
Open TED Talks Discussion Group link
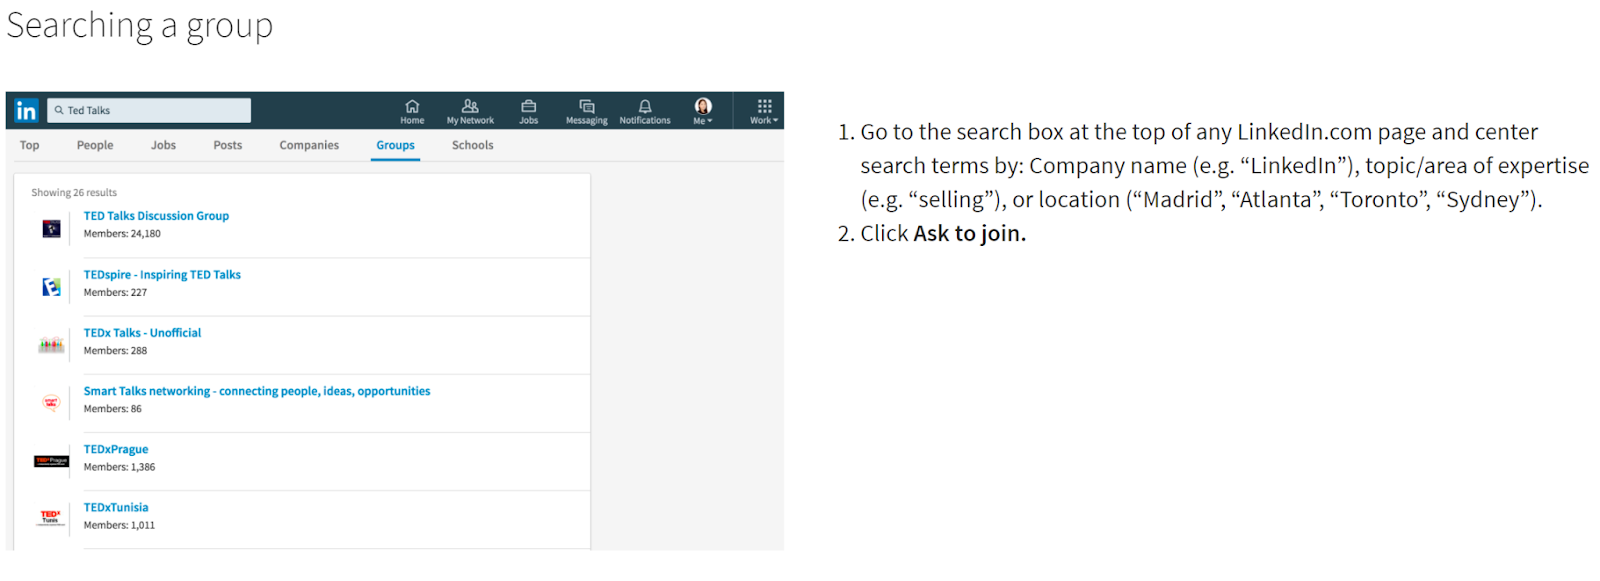pyautogui.click(x=156, y=216)
